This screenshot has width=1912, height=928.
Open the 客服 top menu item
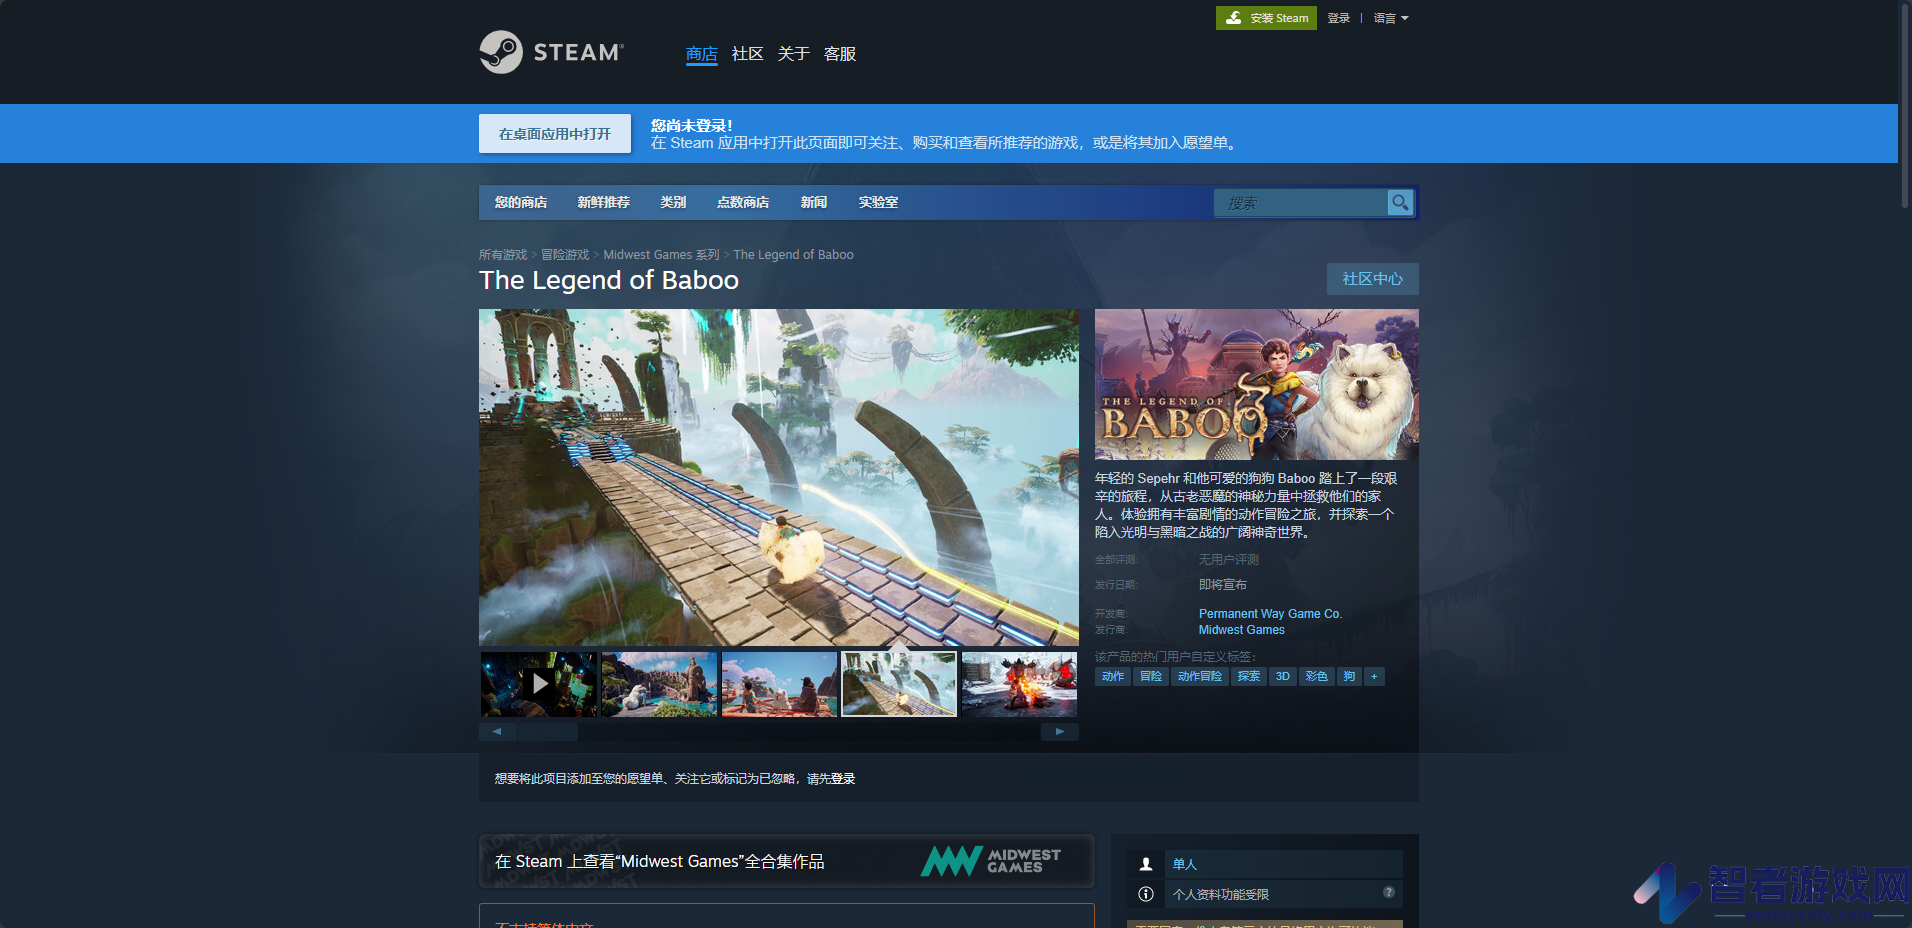coord(839,54)
